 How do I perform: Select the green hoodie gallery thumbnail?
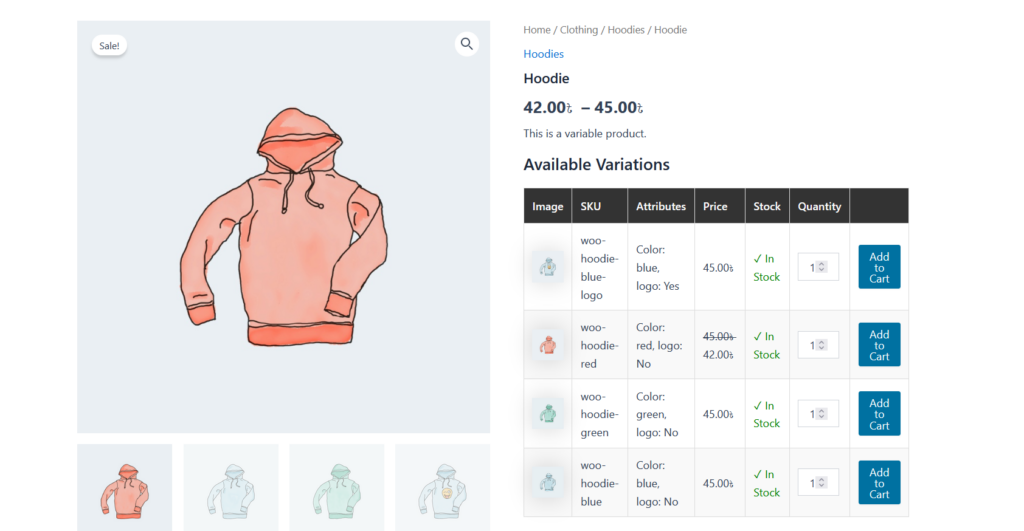click(337, 487)
